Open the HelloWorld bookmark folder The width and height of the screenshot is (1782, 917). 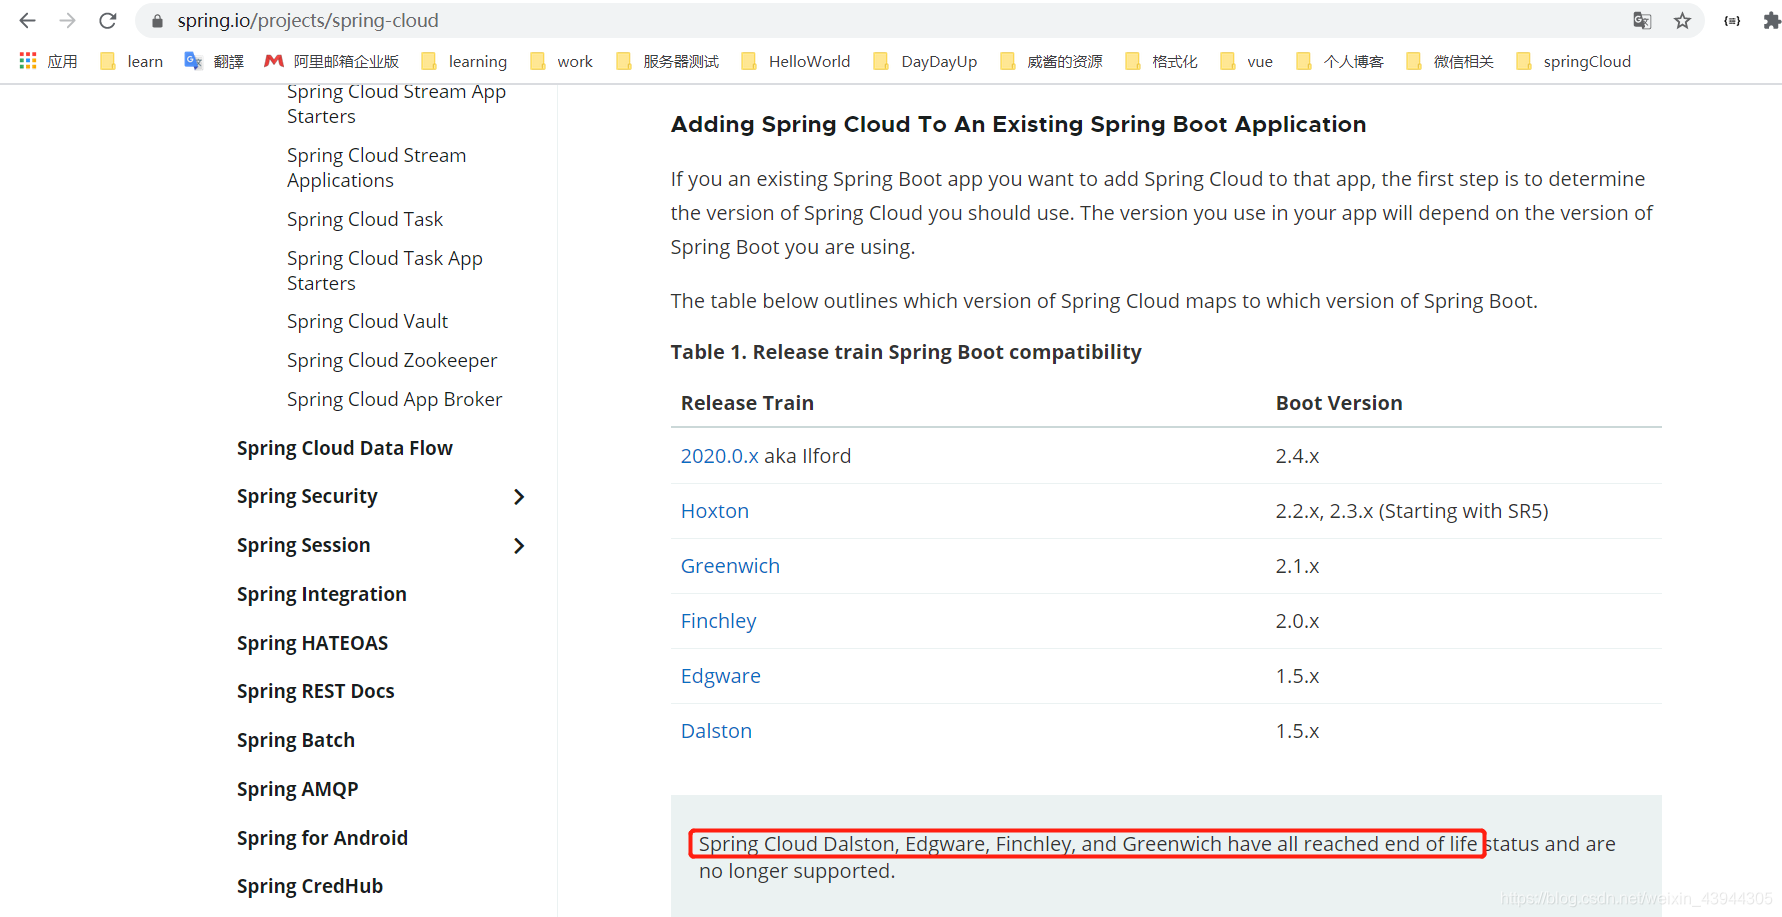[x=796, y=61]
